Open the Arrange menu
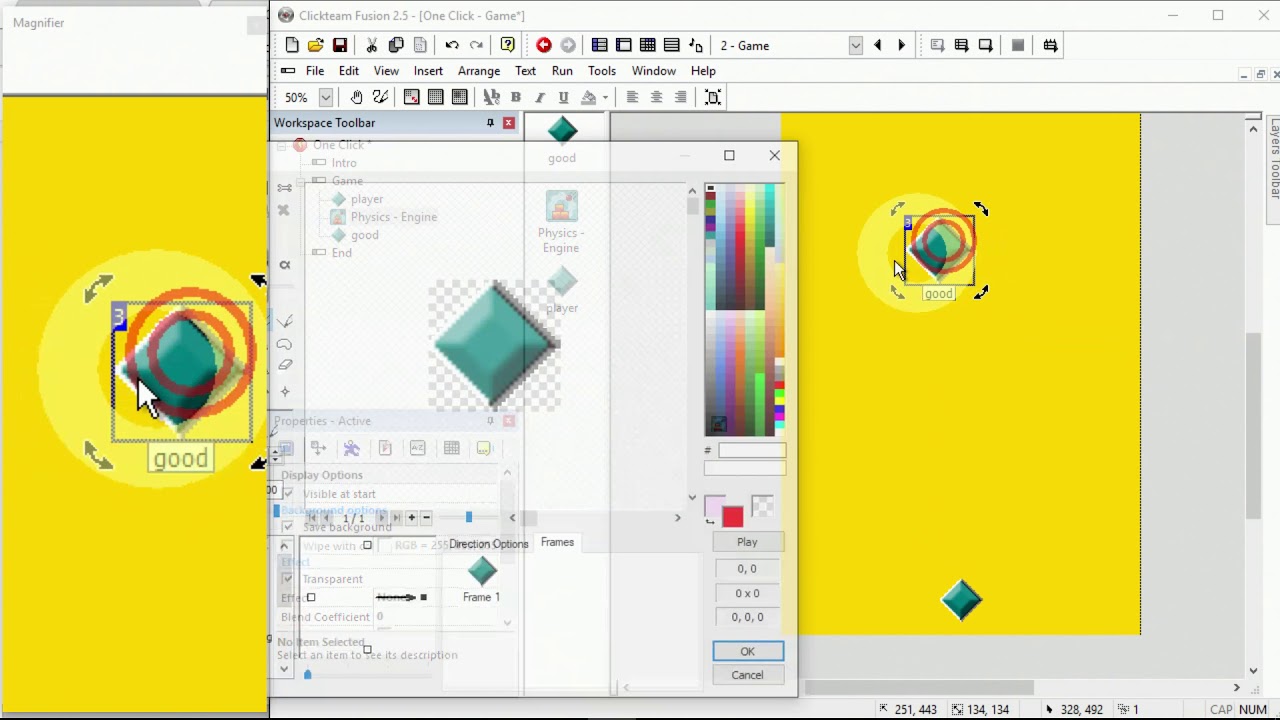 click(479, 71)
